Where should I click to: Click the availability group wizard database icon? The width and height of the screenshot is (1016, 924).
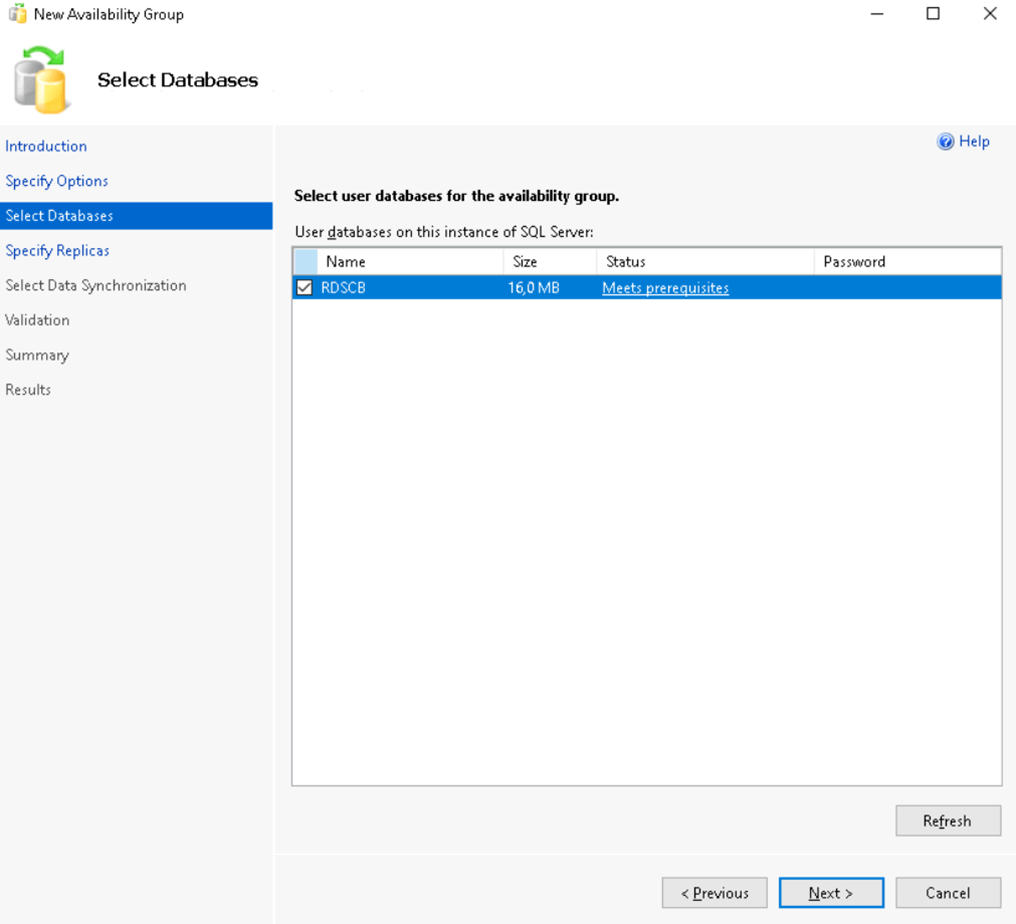coord(42,80)
